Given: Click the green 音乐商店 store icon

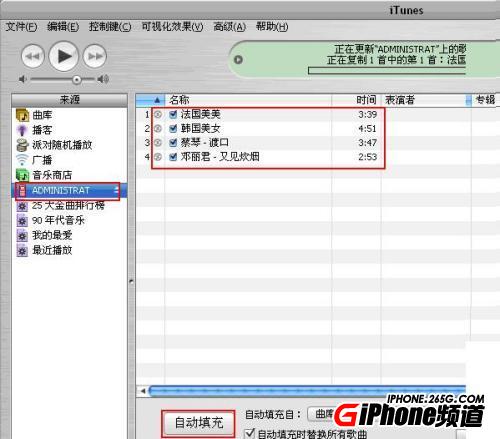Looking at the screenshot, I should pos(22,175).
